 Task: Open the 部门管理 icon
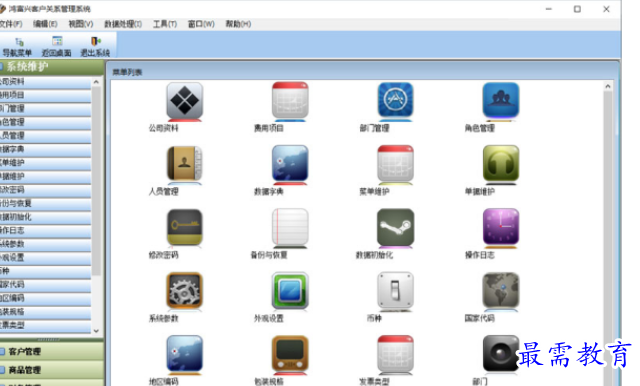coord(395,100)
